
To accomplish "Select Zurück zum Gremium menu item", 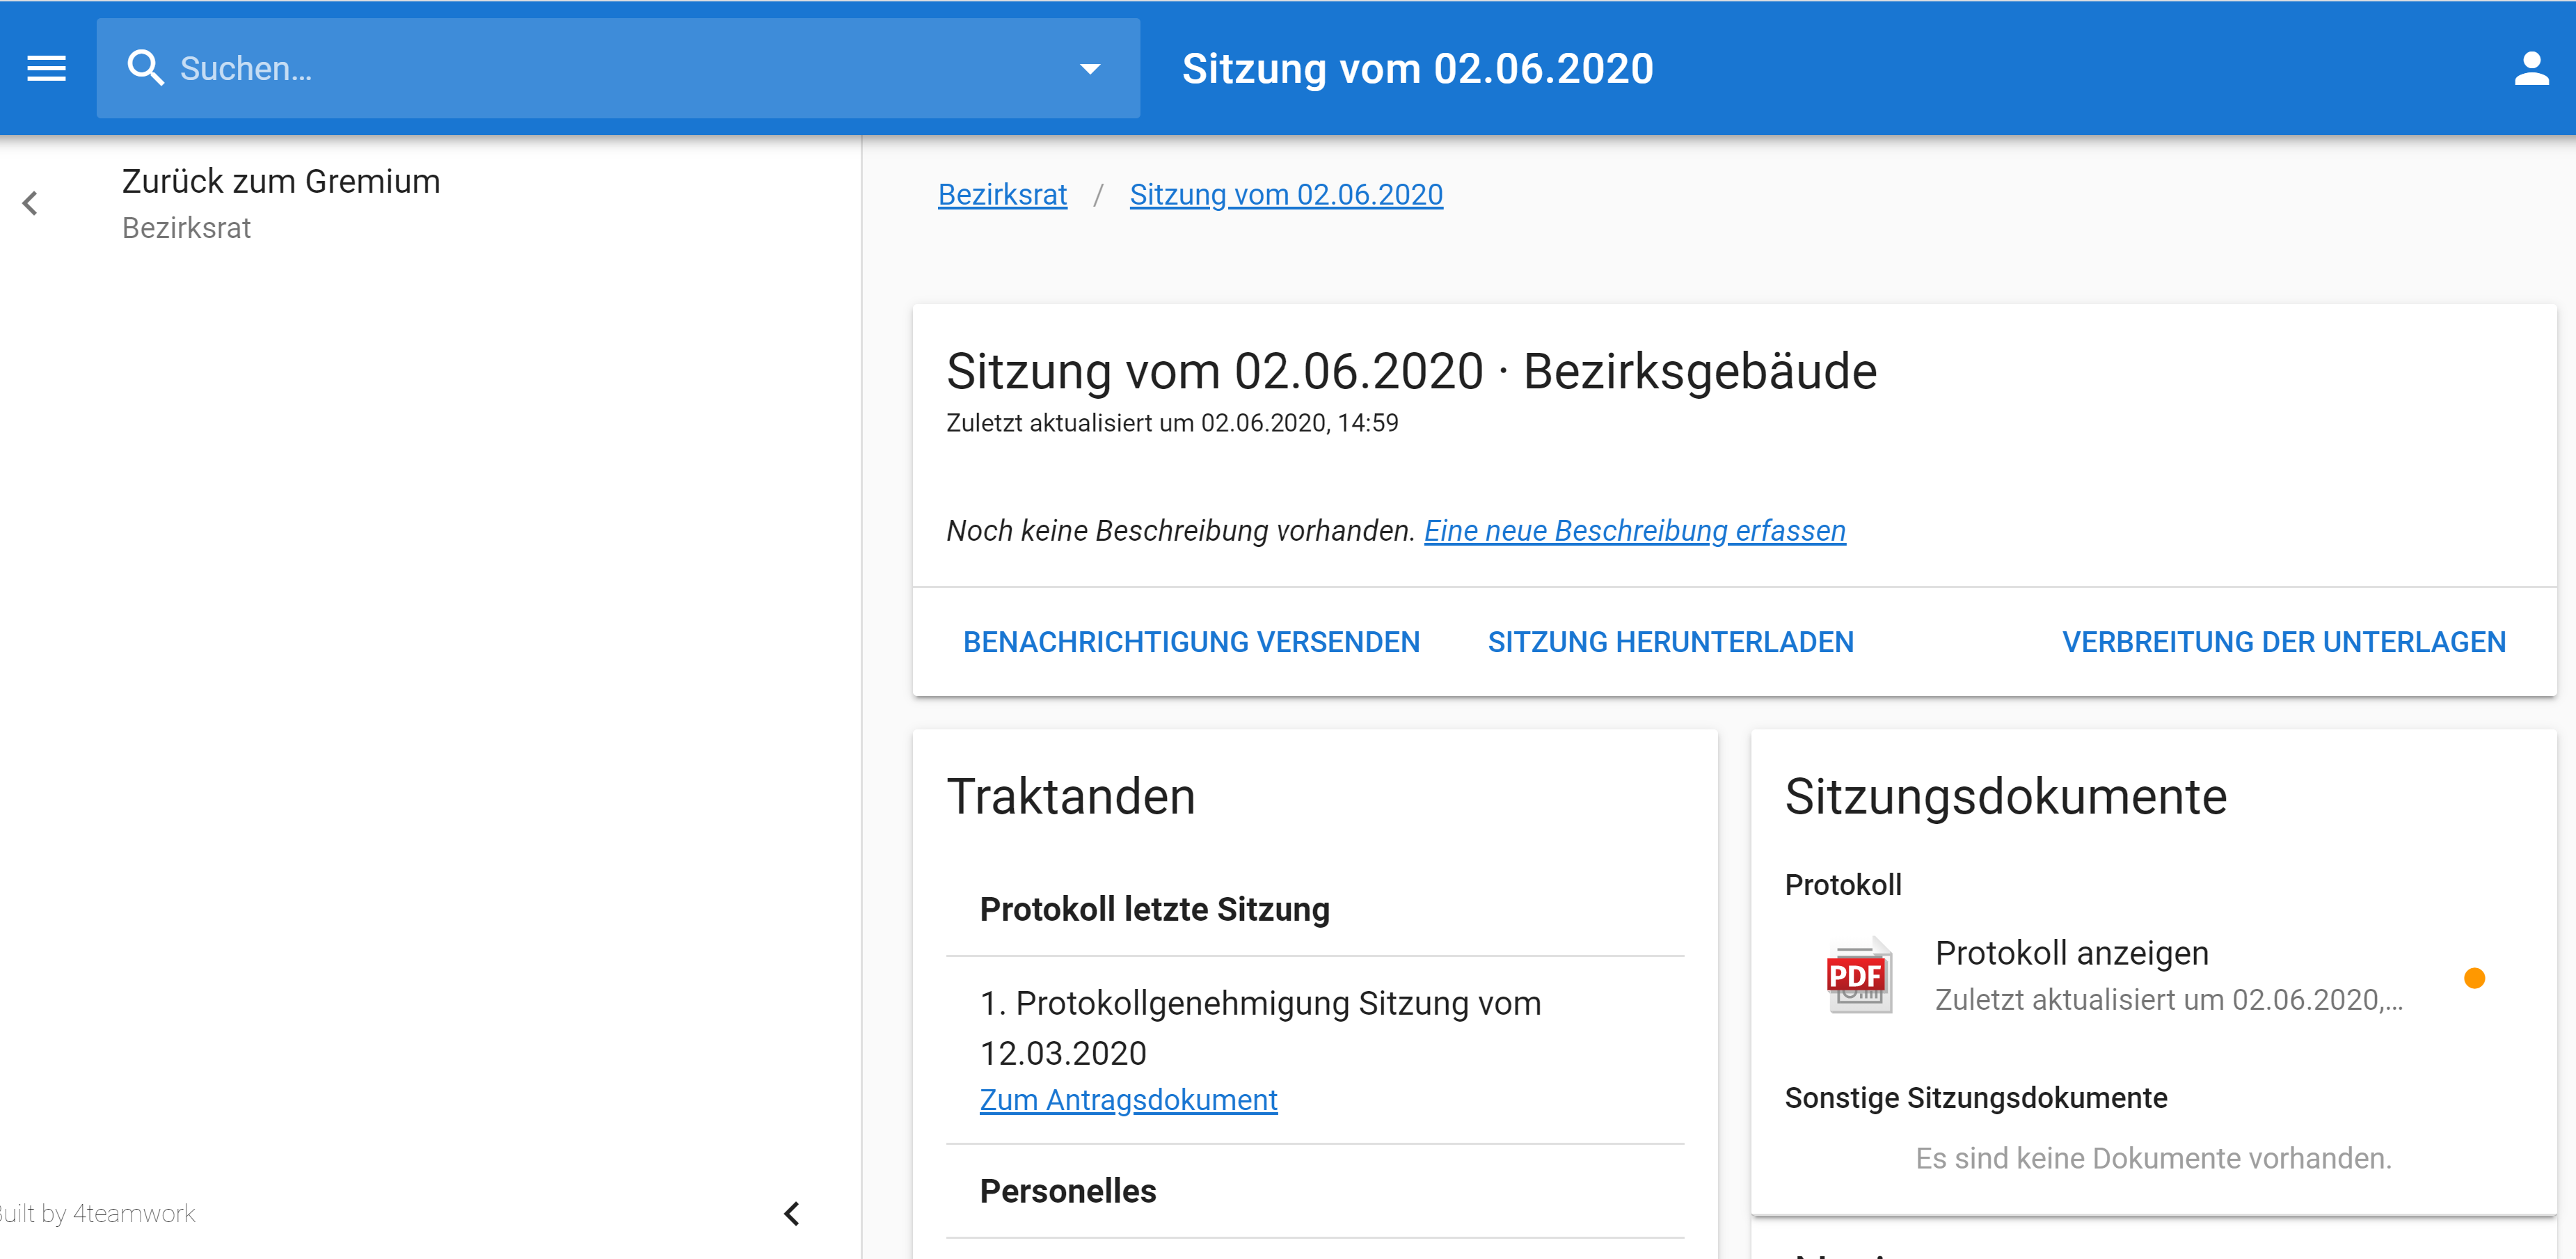I will coord(281,182).
